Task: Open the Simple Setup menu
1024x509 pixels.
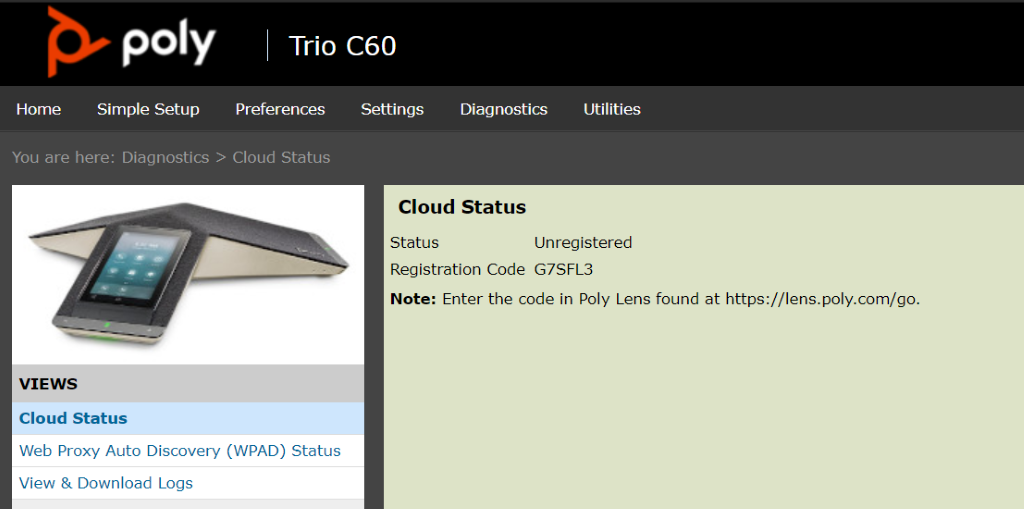Action: coord(148,109)
